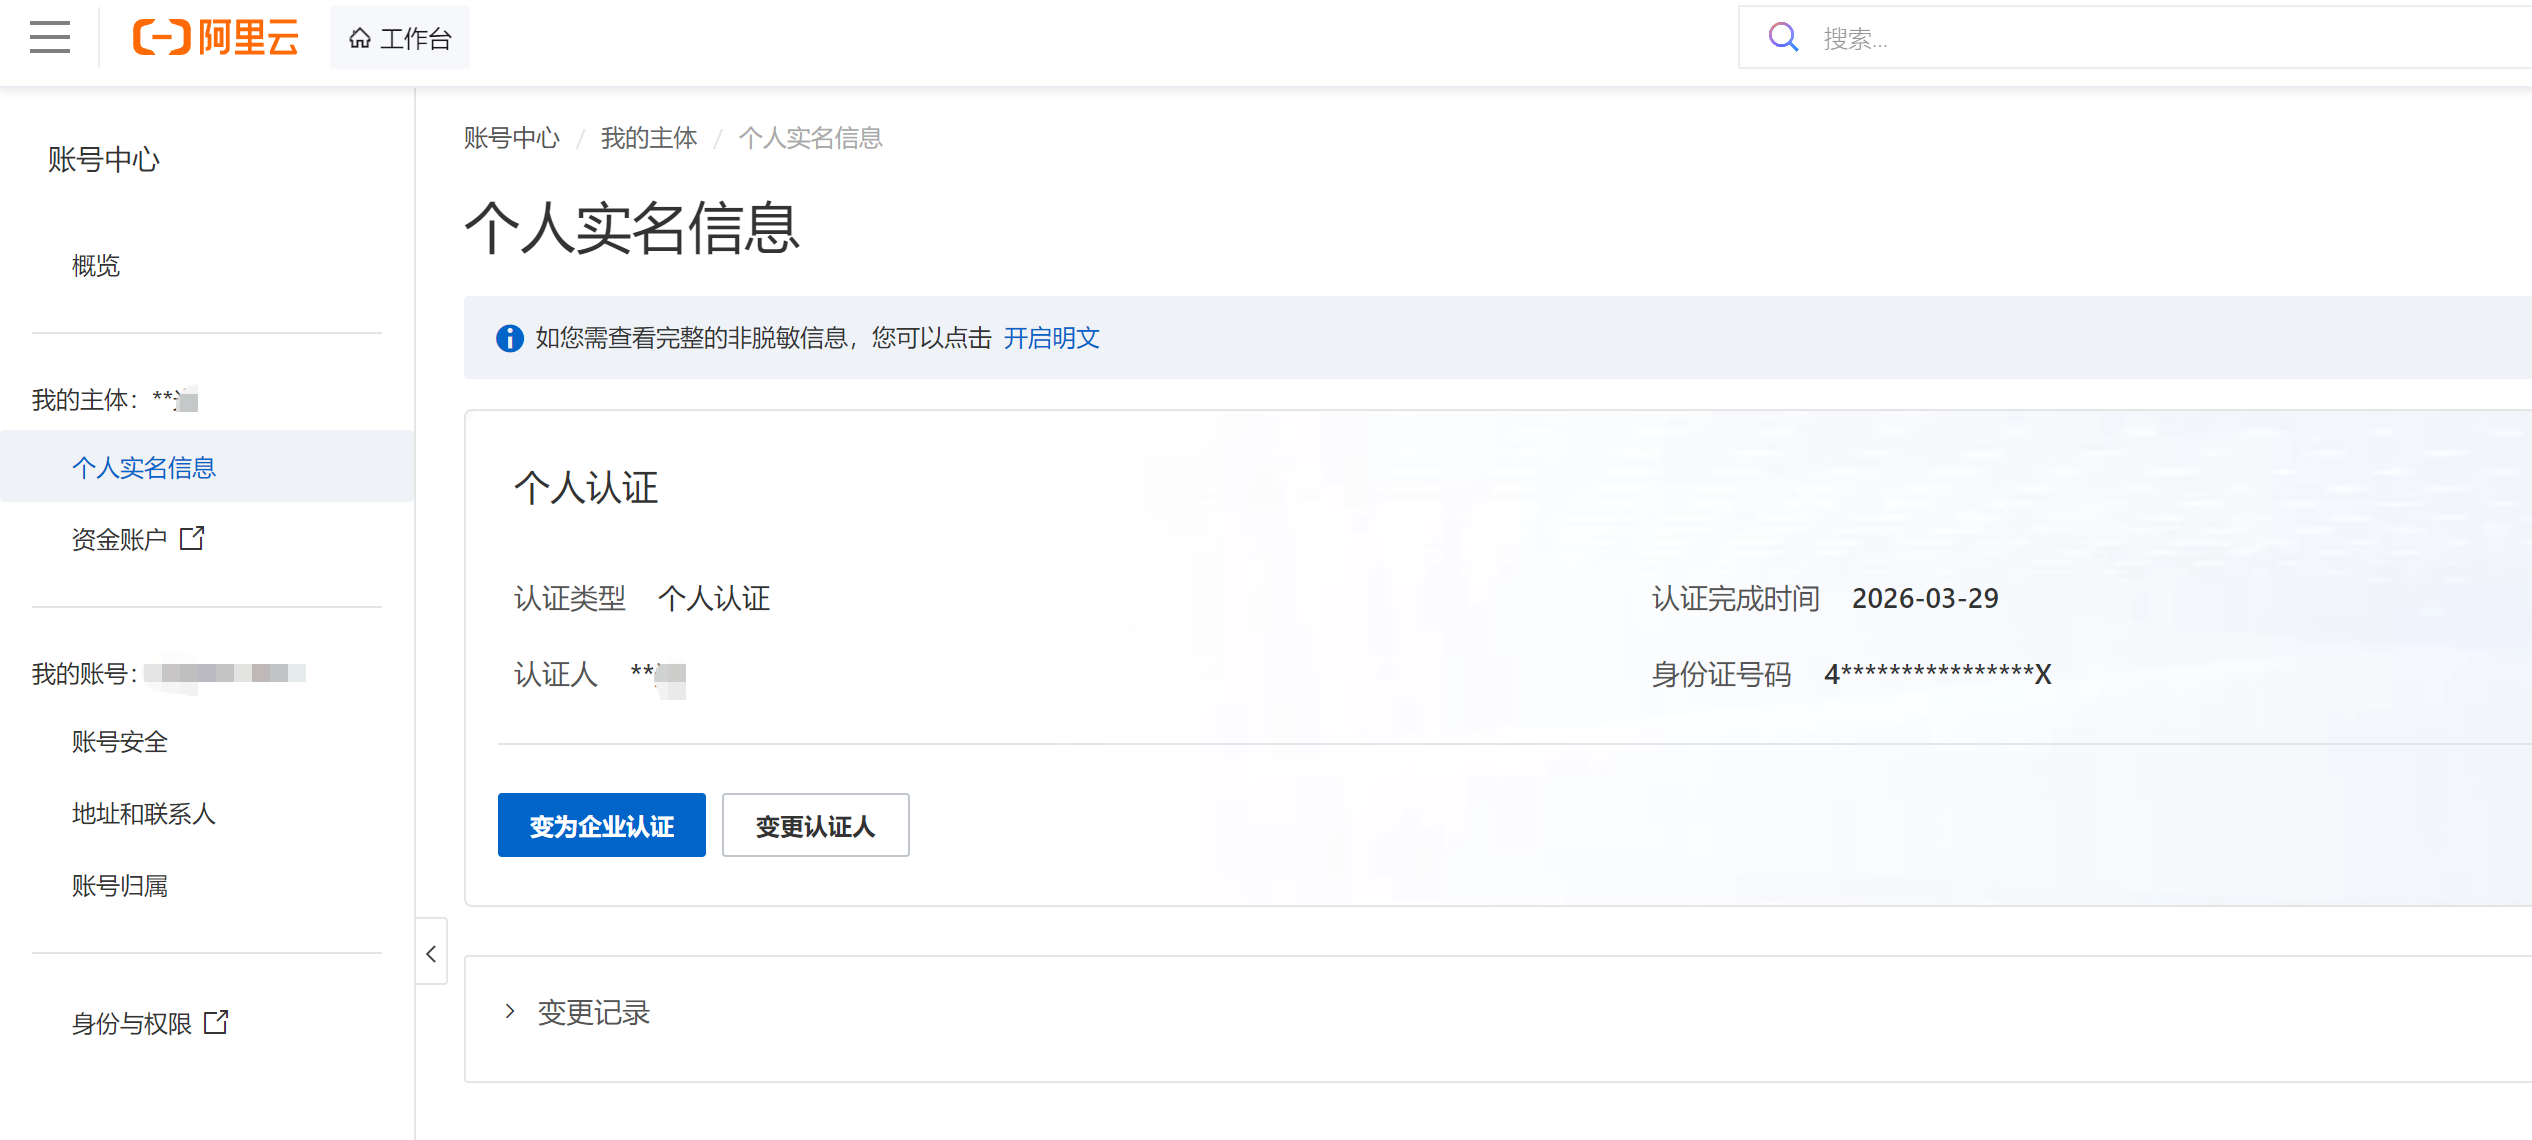Click the search magnifier icon
The image size is (2532, 1140).
tap(1783, 38)
